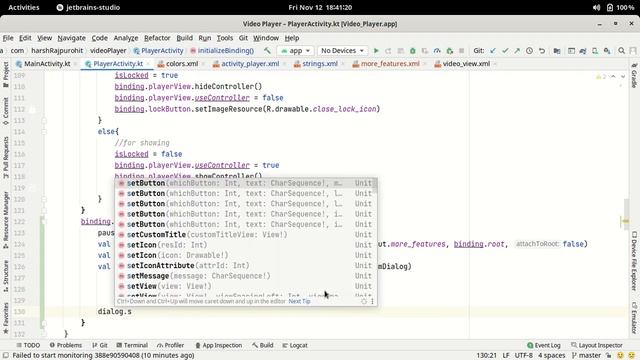Viewport: 640px width, 360px height.
Task: Click the Git Rollback undo icon
Action: click(x=542, y=51)
